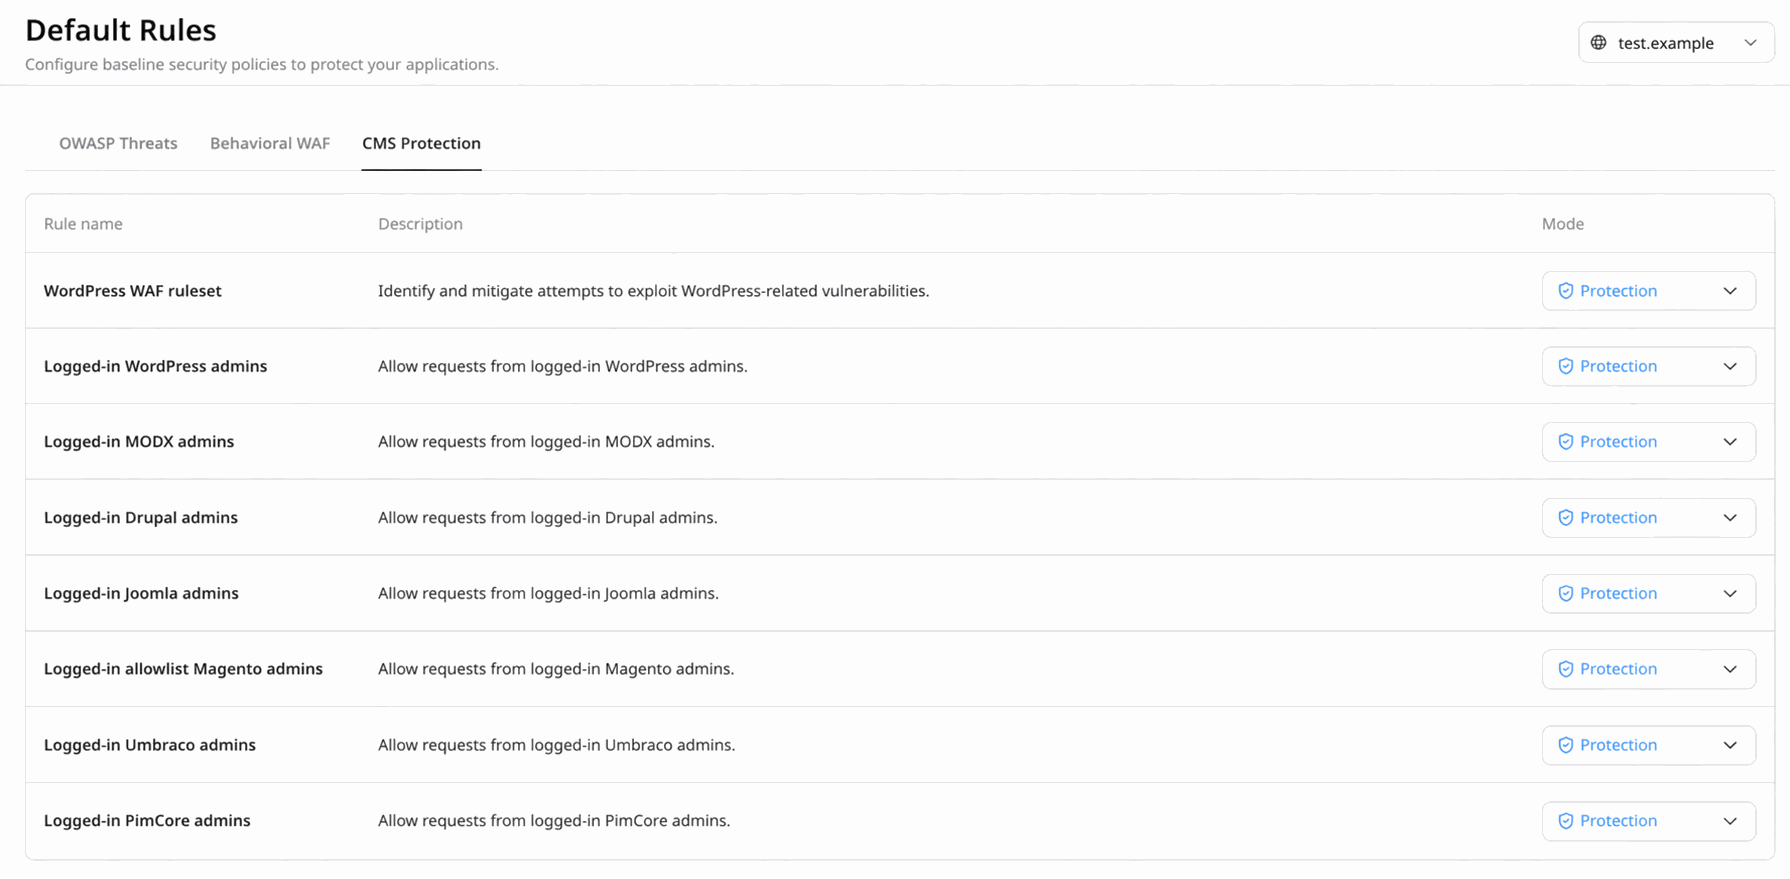Click the globe icon beside test.example
1790x879 pixels.
(x=1599, y=43)
